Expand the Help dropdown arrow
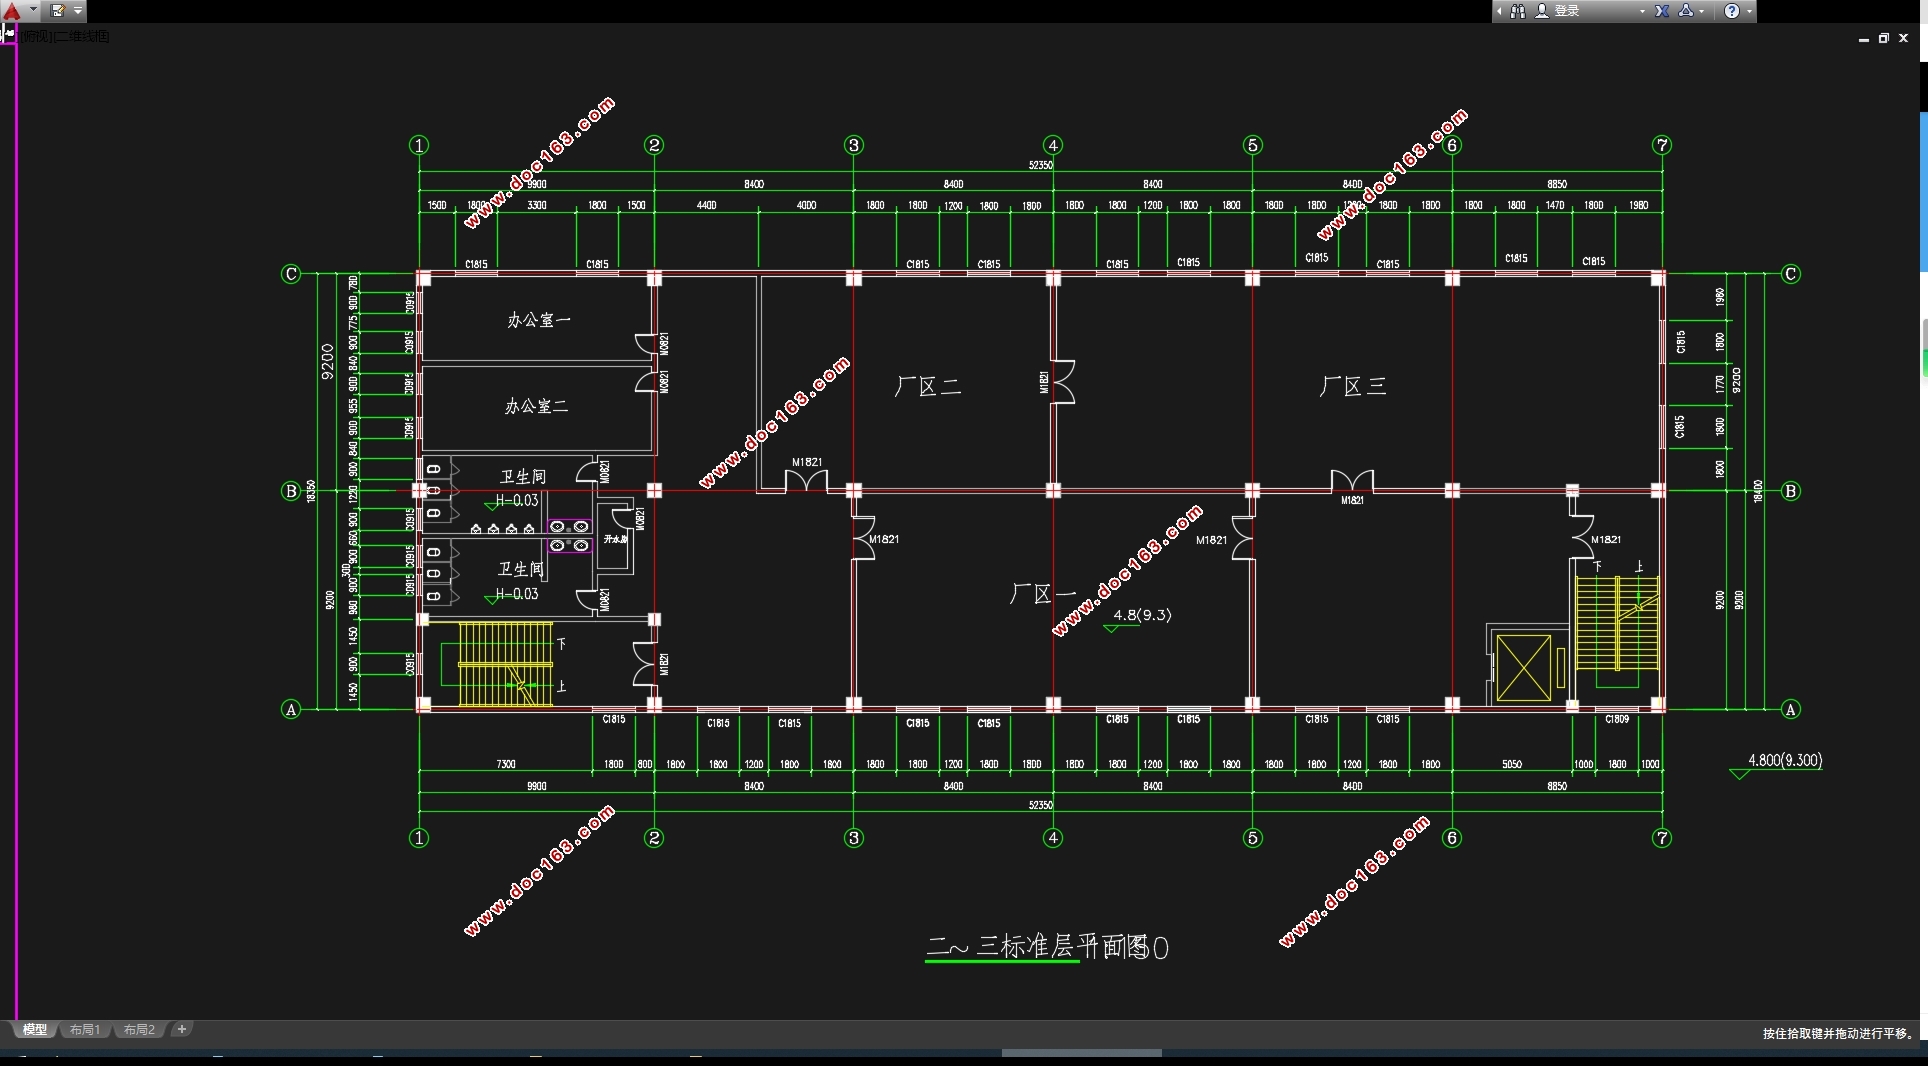 pos(1749,11)
